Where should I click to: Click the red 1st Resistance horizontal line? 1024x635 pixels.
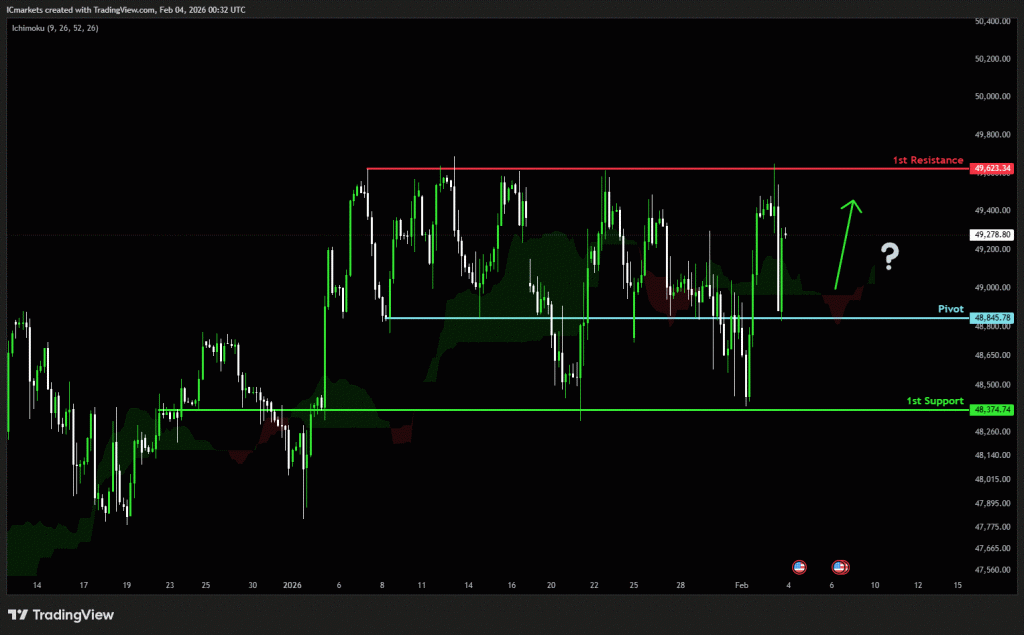pyautogui.click(x=600, y=169)
